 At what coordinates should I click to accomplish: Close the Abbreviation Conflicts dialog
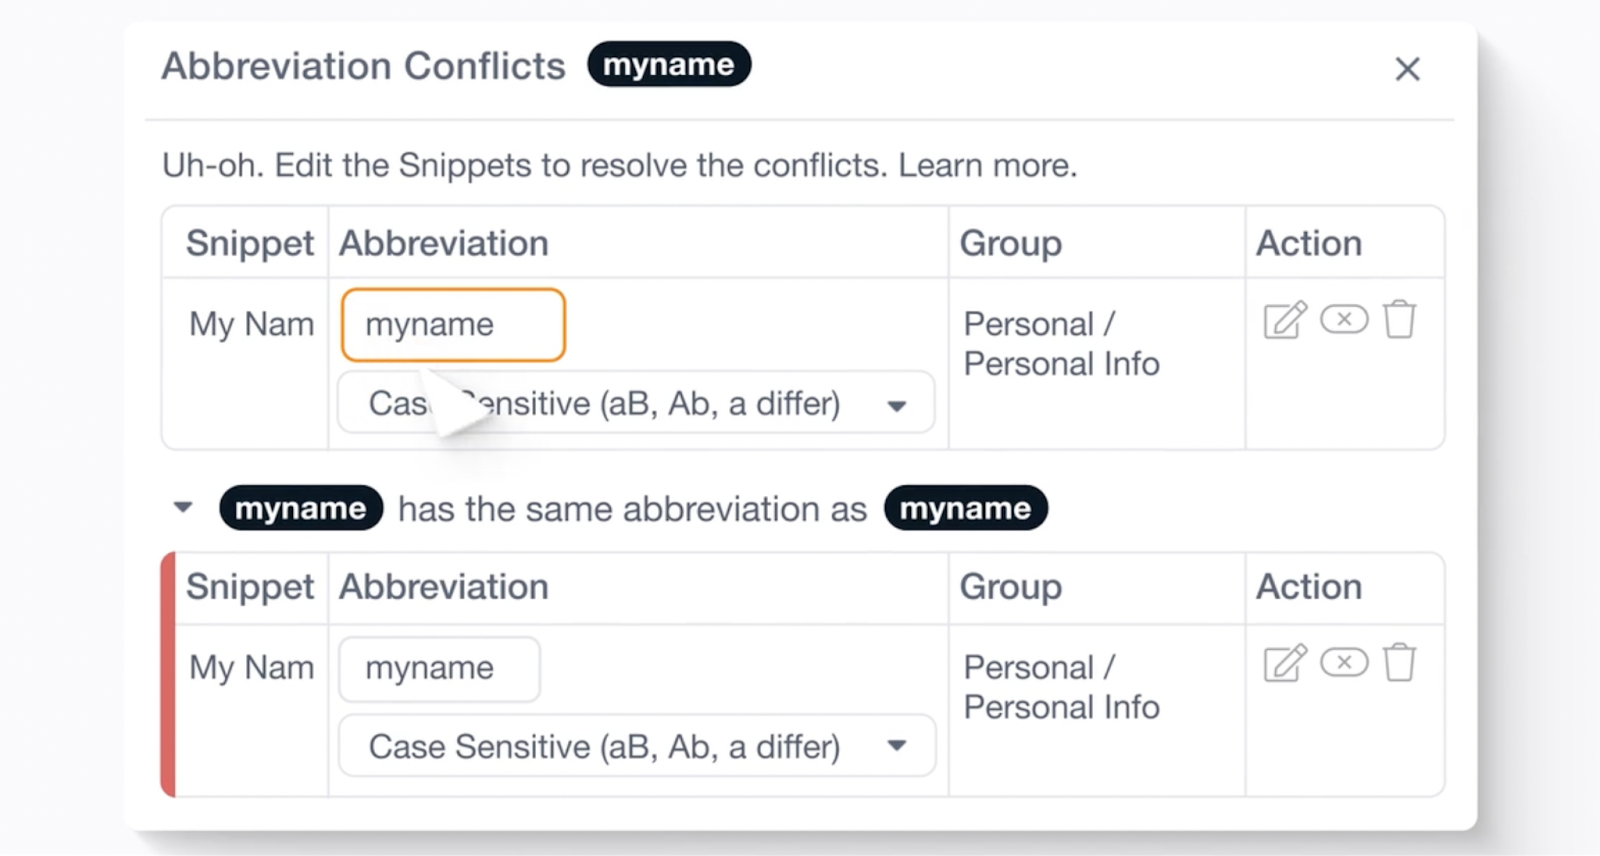click(x=1407, y=69)
